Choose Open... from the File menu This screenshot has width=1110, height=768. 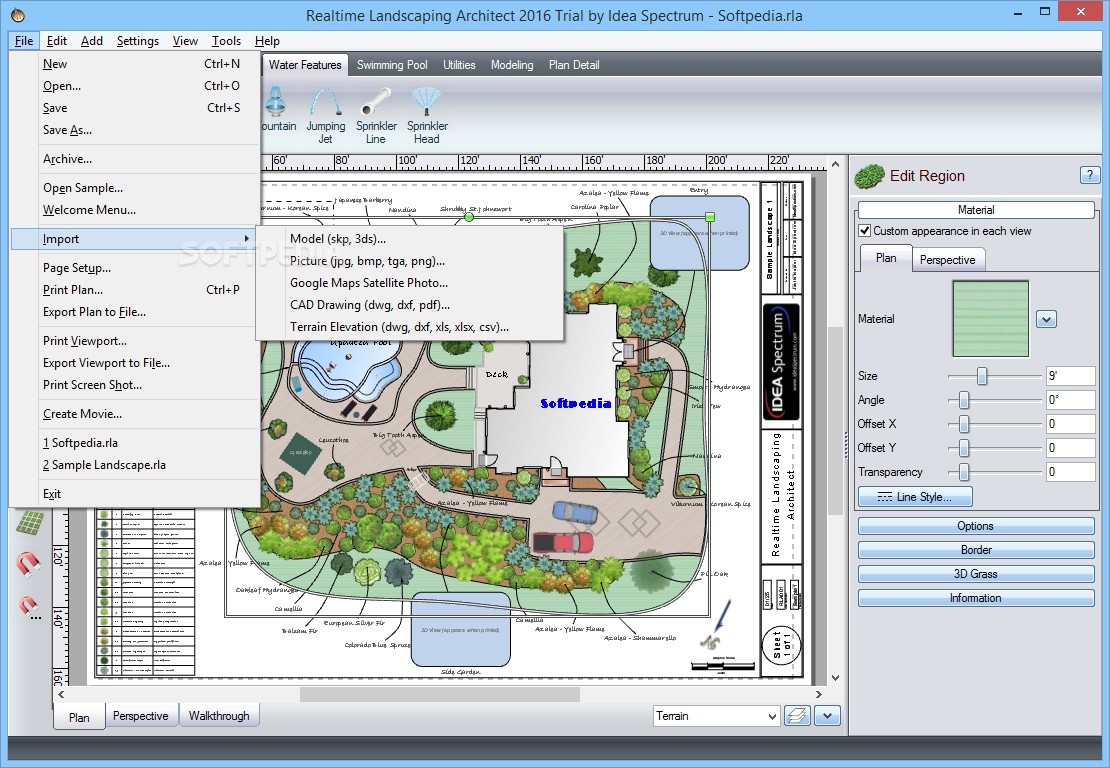(x=135, y=86)
